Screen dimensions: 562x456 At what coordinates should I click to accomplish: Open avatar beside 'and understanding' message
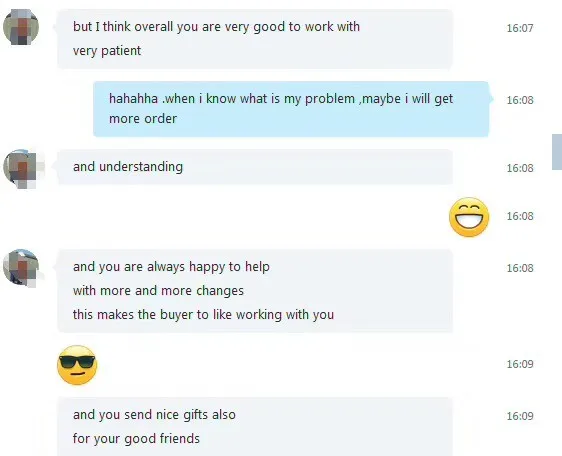[x=22, y=168]
